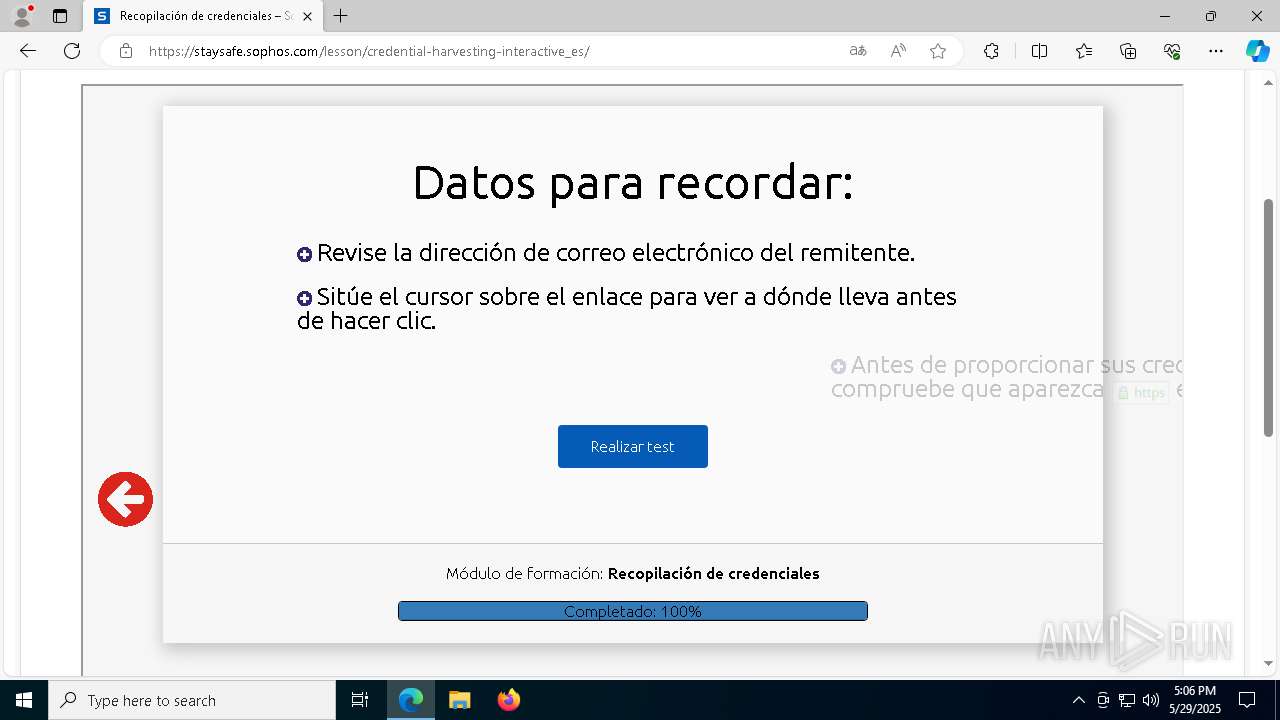The image size is (1280, 720).
Task: Open Firefox from taskbar
Action: click(509, 700)
